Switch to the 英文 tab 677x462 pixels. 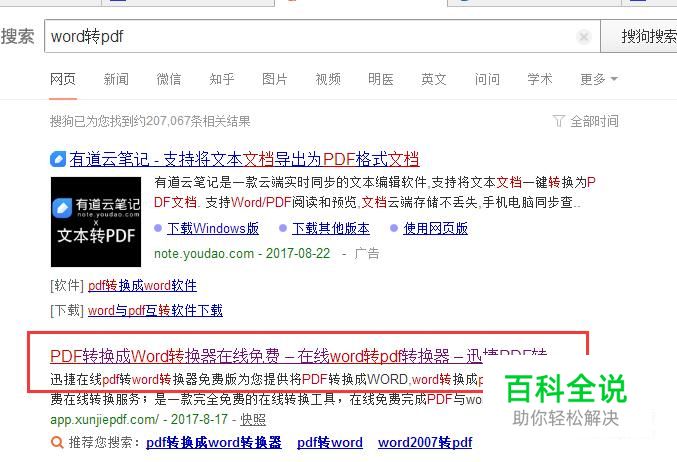click(x=433, y=79)
